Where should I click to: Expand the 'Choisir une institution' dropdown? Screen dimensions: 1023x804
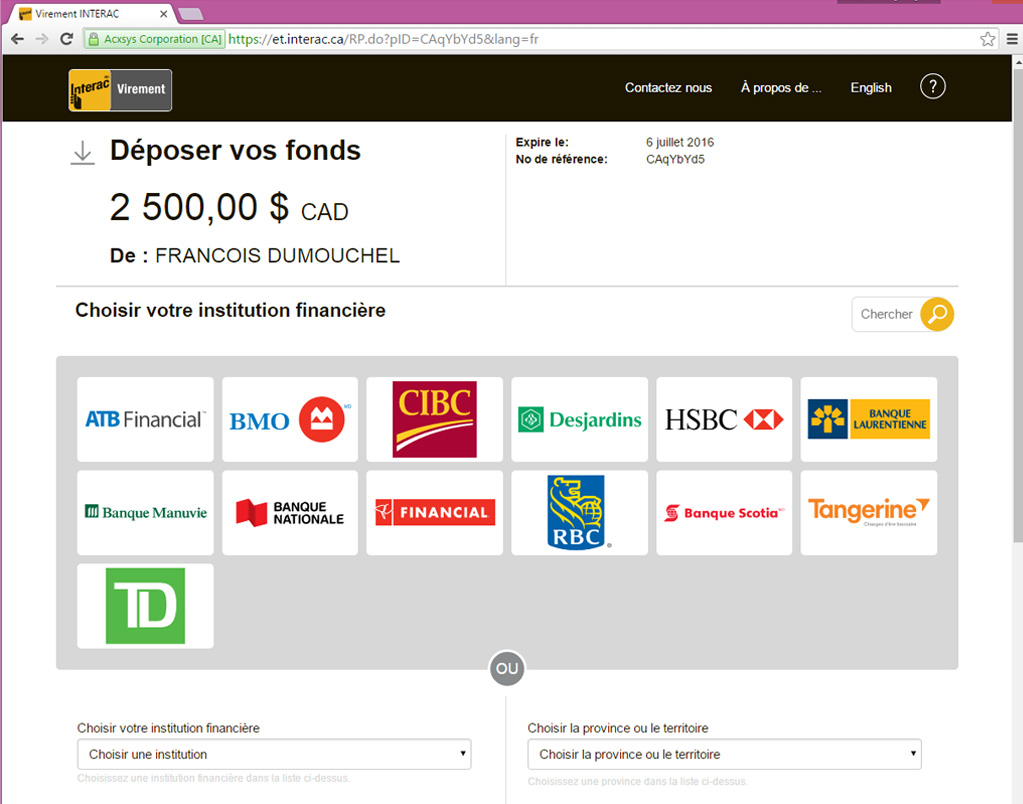coord(274,754)
